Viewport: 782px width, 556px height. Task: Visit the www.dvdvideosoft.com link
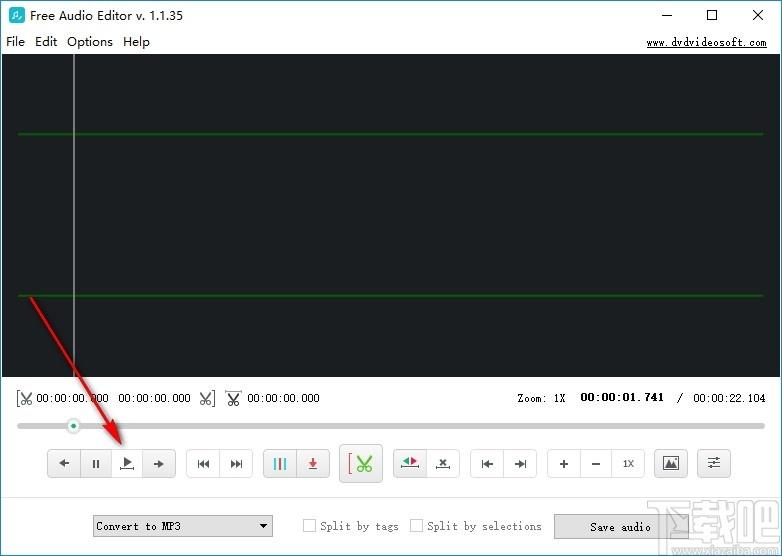click(706, 43)
